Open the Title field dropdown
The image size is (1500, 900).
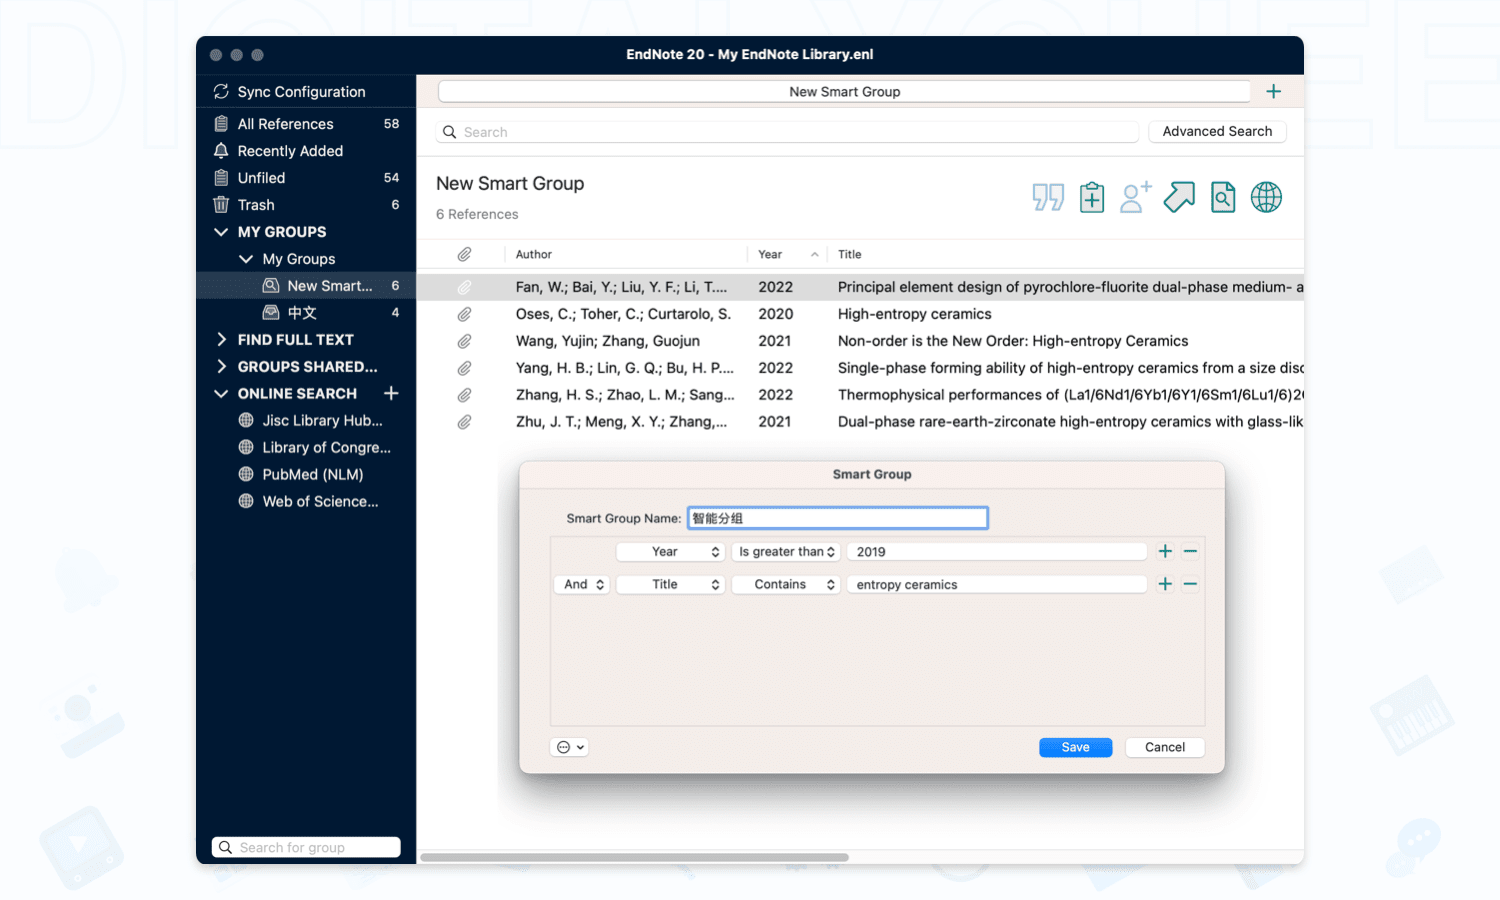pos(670,584)
